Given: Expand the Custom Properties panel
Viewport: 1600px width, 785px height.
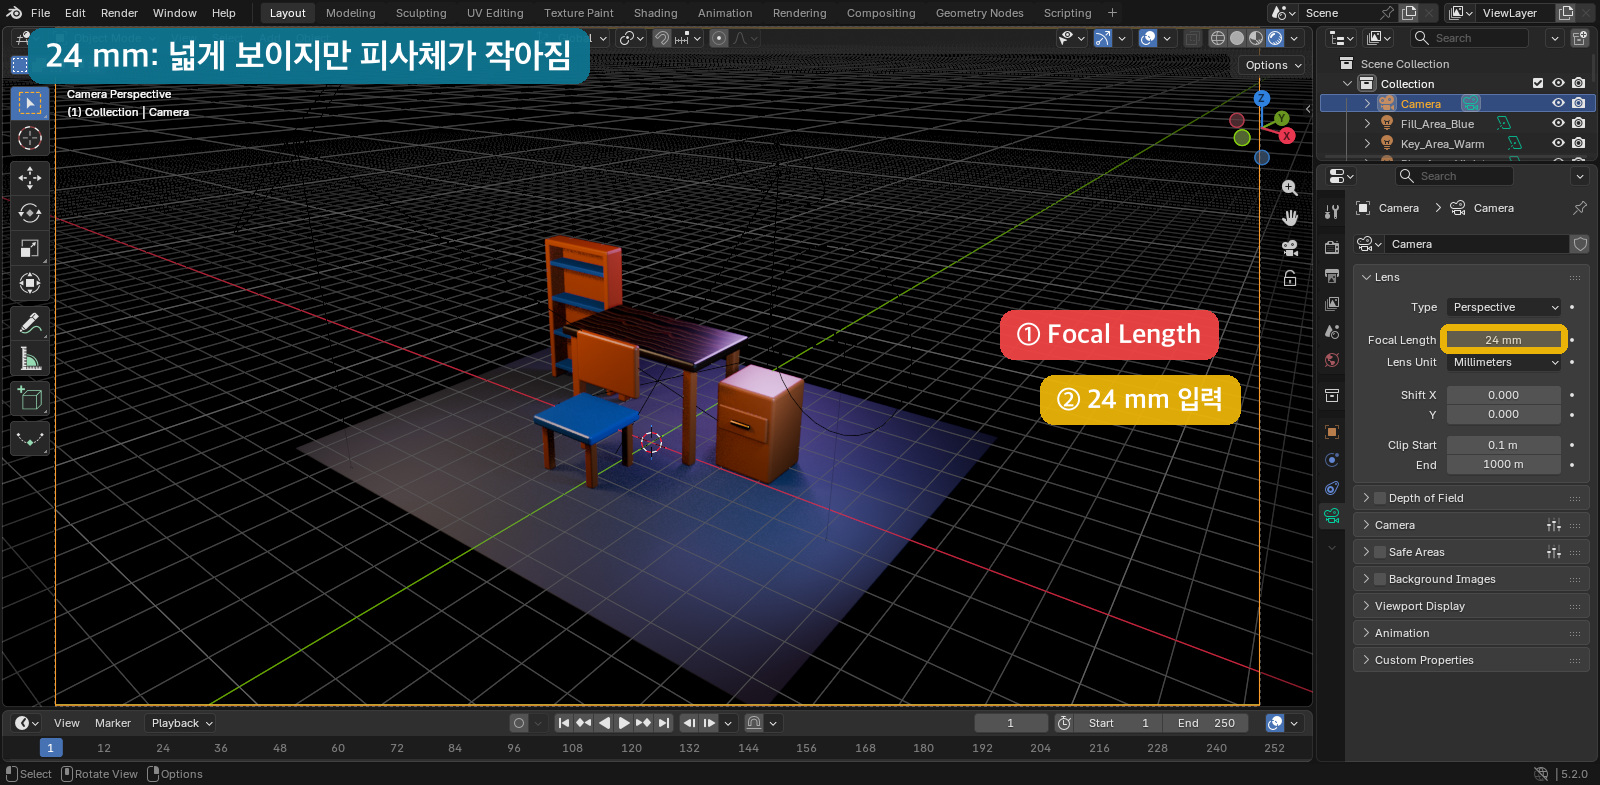Looking at the screenshot, I should pos(1424,660).
